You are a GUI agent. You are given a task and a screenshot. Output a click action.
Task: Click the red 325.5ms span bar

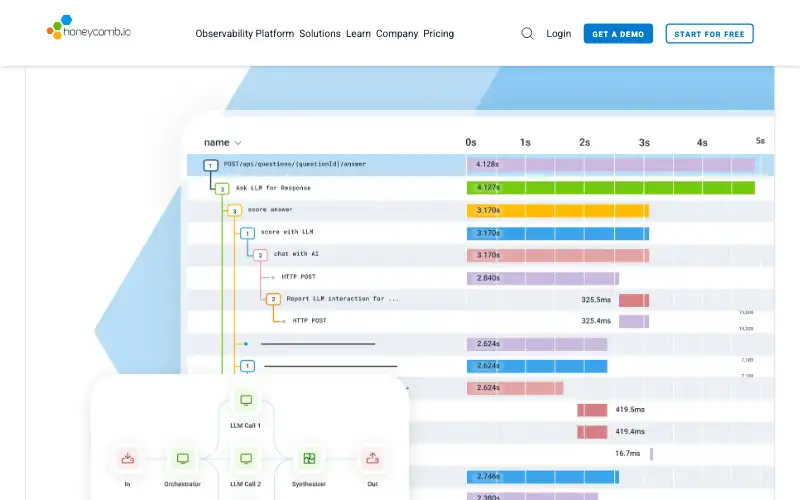coord(634,301)
